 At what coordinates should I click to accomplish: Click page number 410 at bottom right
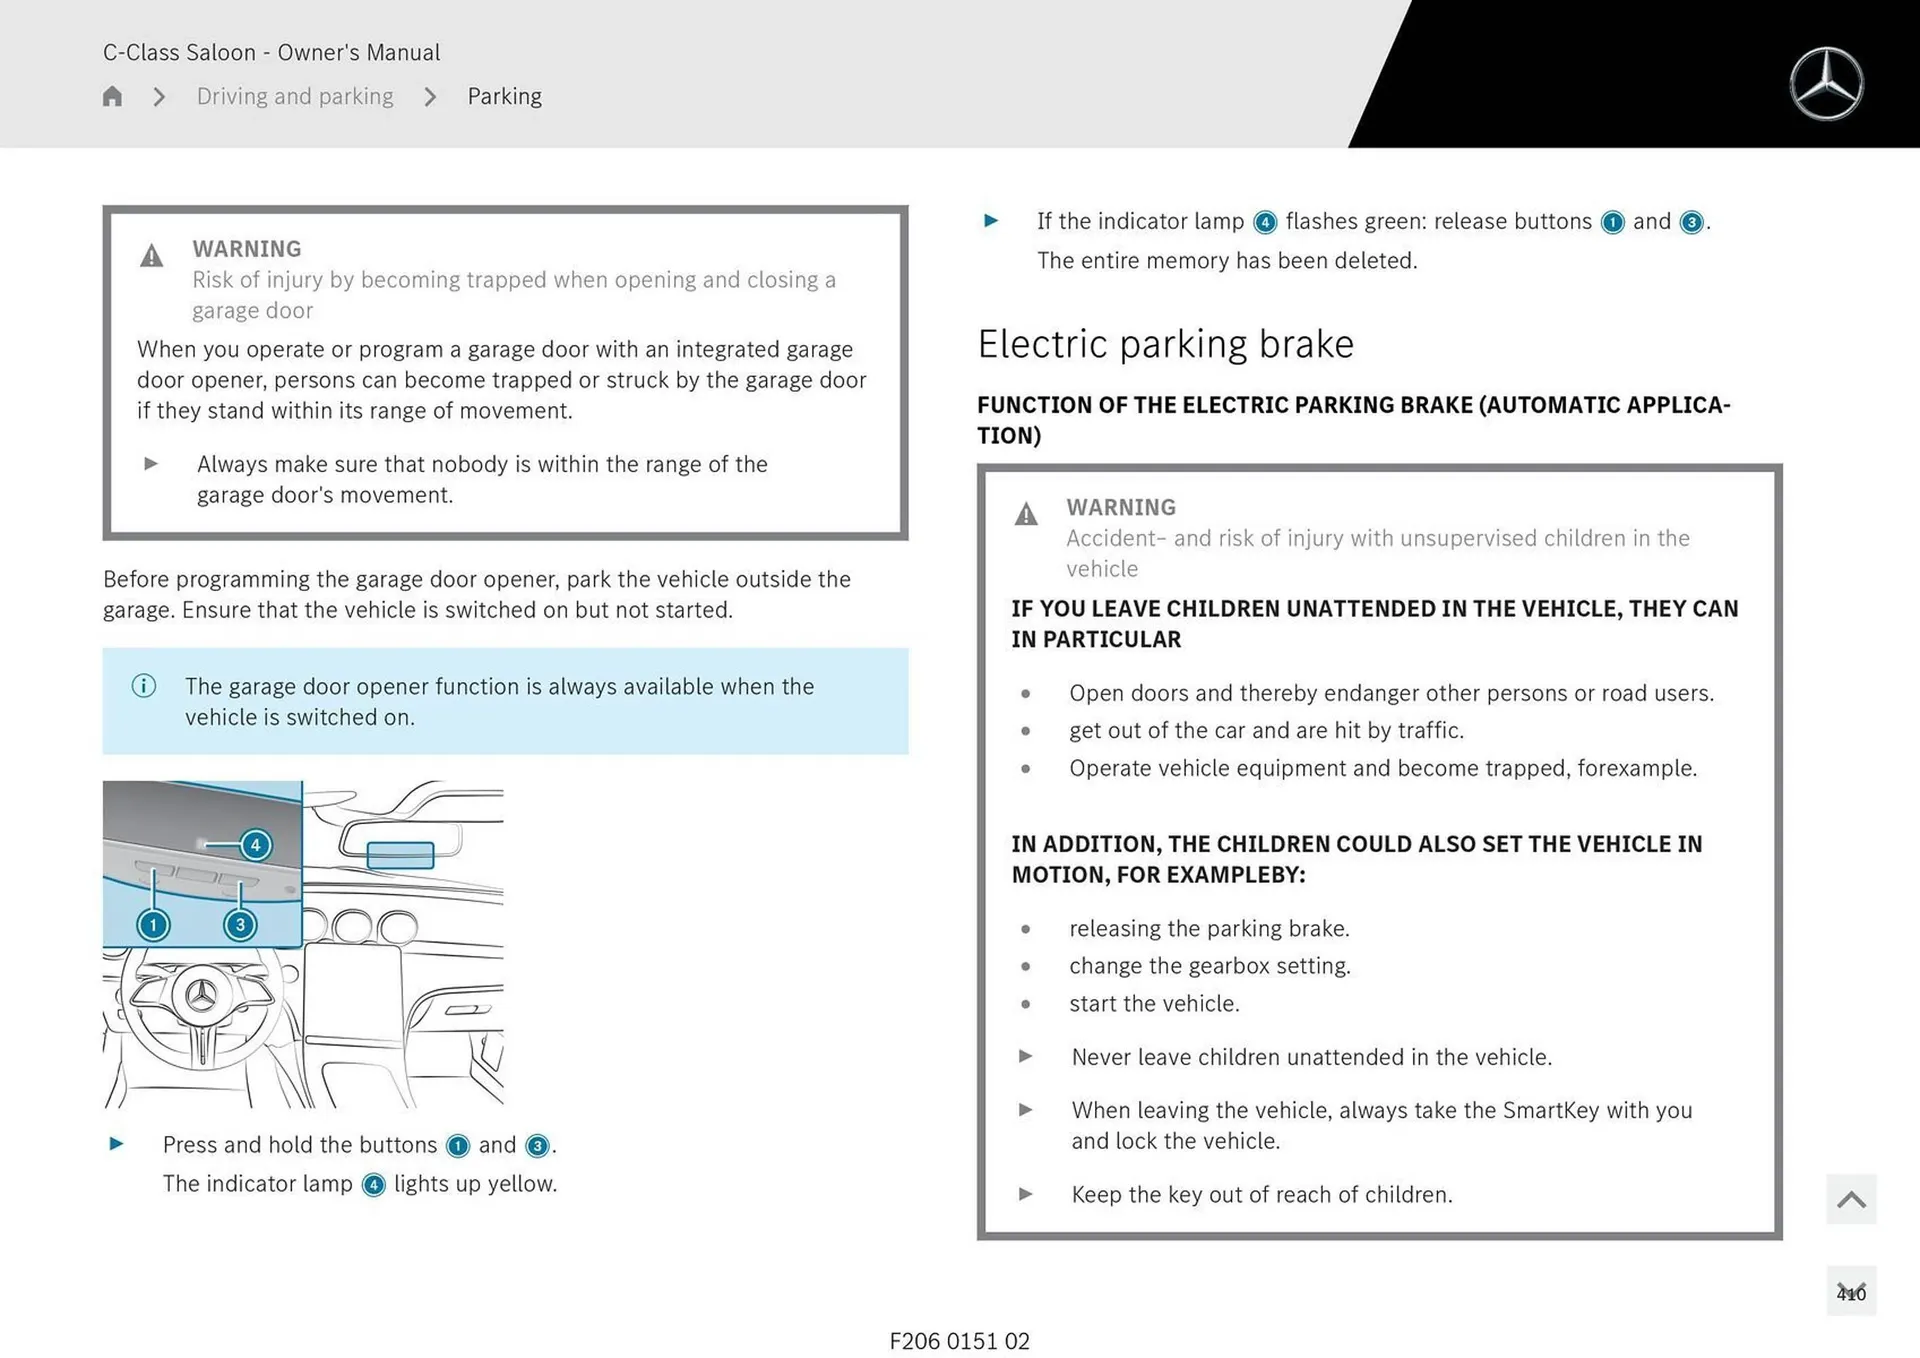1852,1292
